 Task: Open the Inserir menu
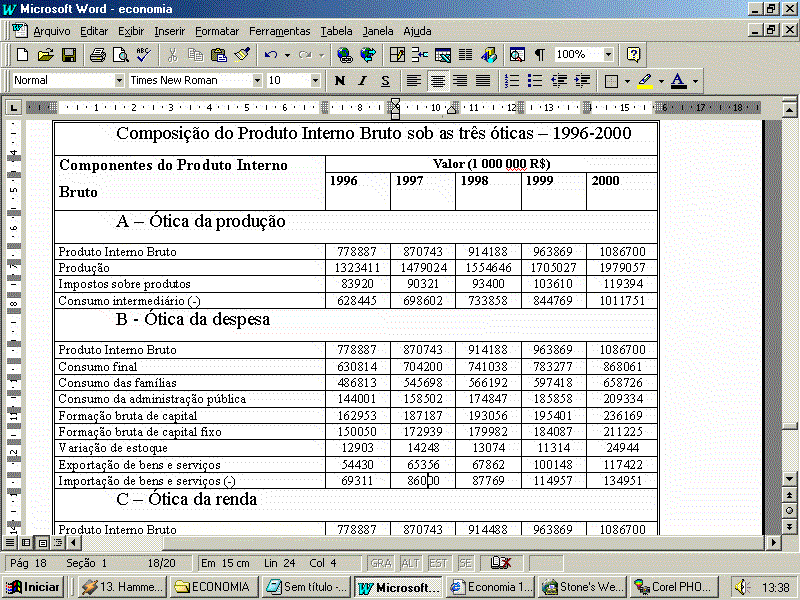[x=169, y=31]
